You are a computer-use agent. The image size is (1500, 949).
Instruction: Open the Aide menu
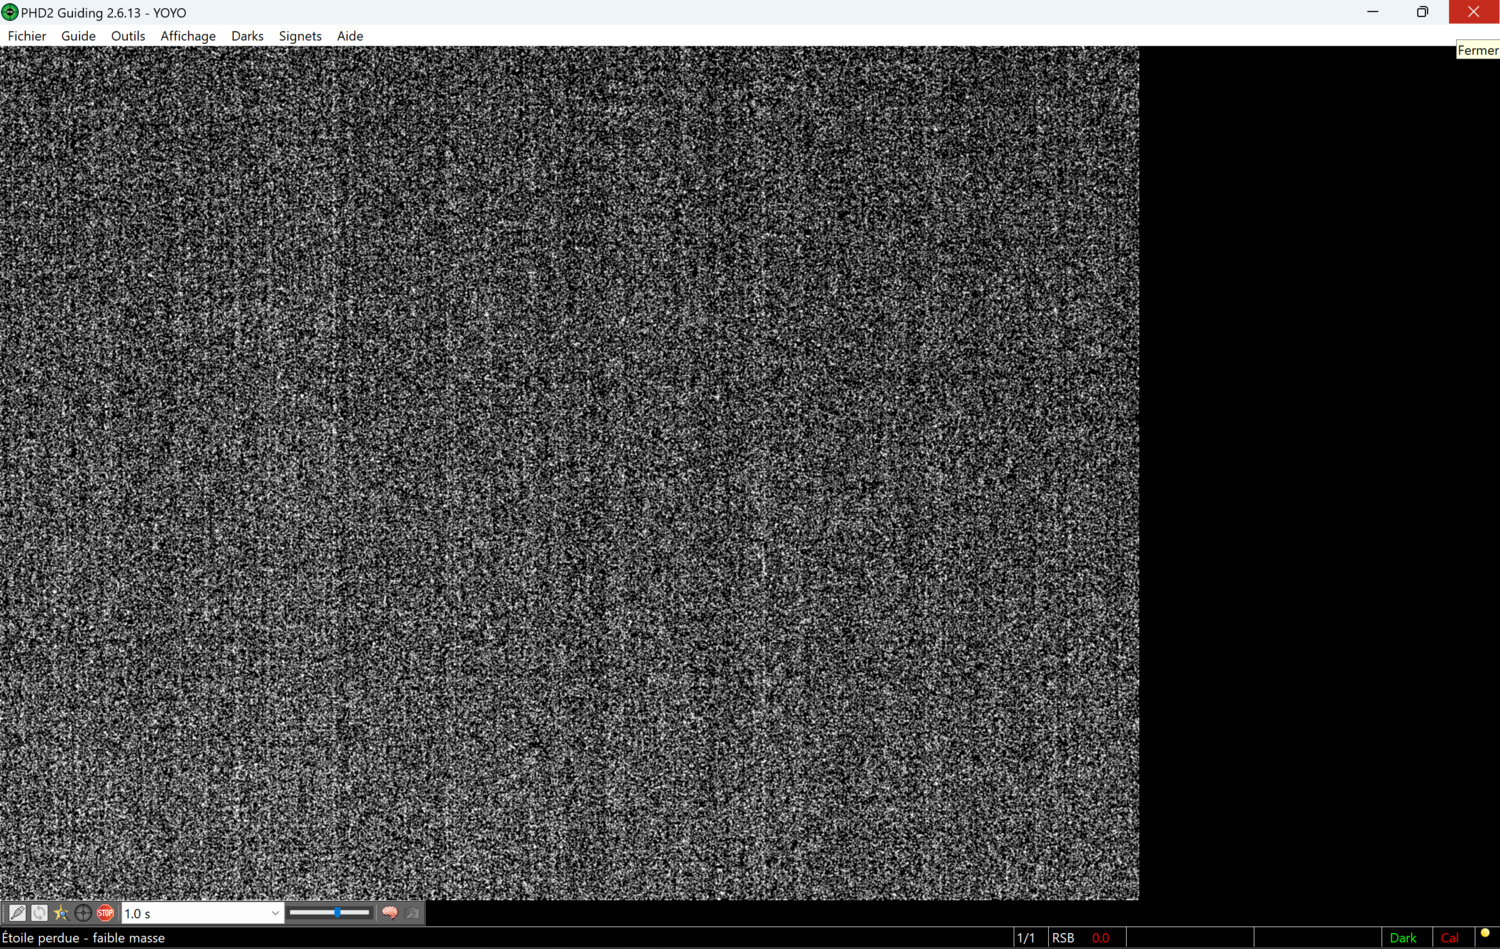point(350,36)
